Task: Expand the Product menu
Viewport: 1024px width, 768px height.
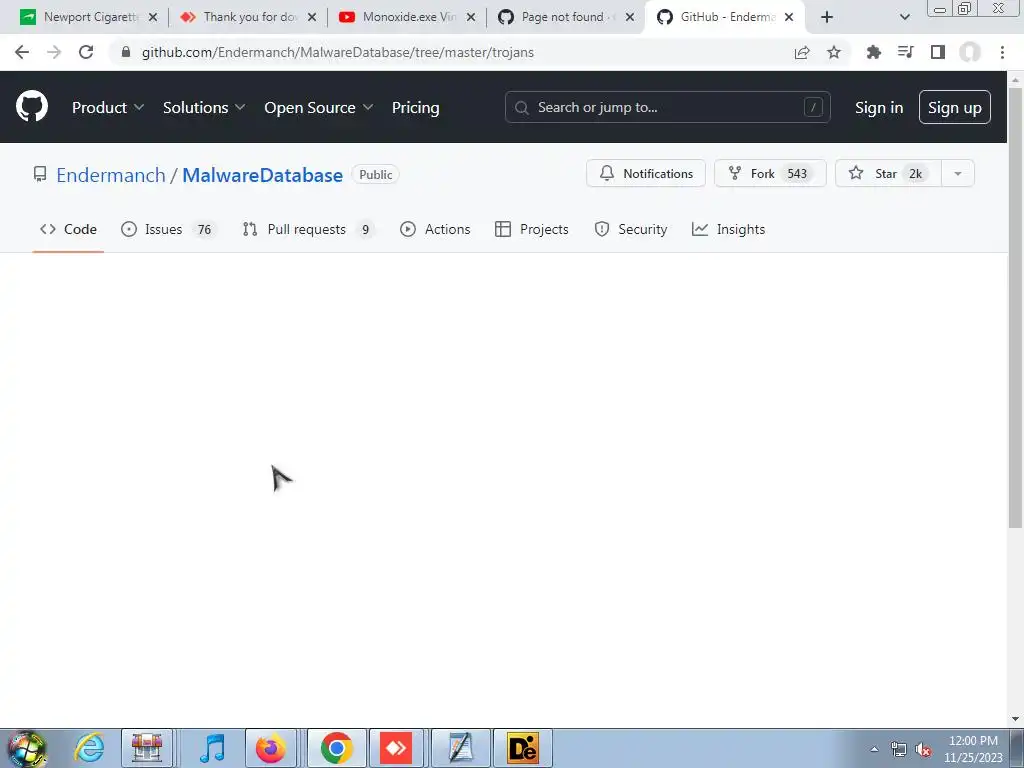Action: 108,107
